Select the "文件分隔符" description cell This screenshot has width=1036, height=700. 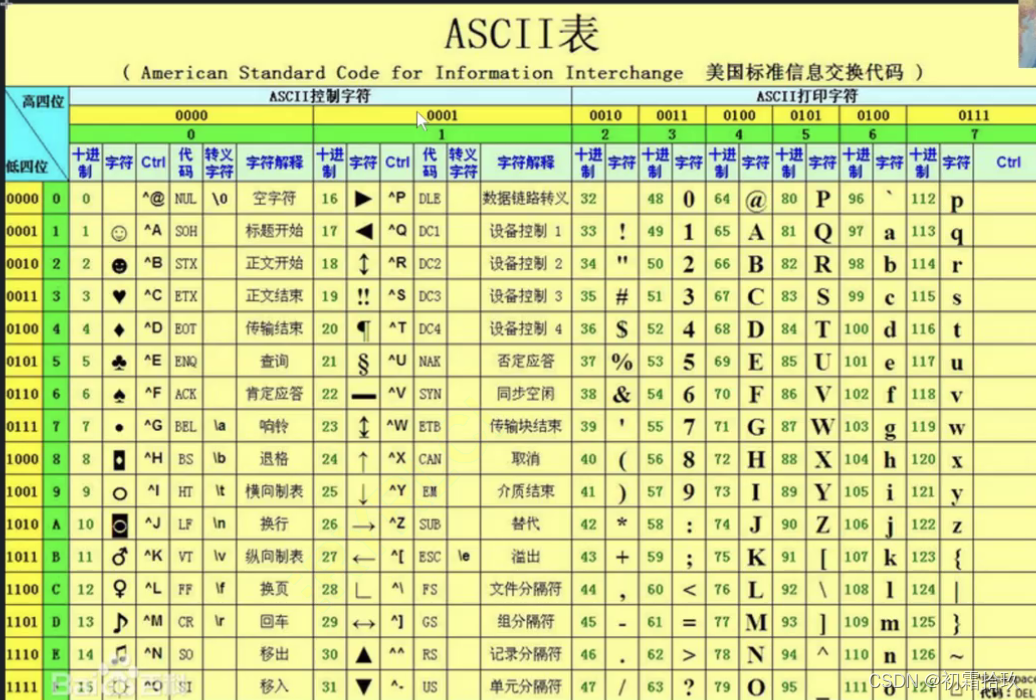click(525, 589)
